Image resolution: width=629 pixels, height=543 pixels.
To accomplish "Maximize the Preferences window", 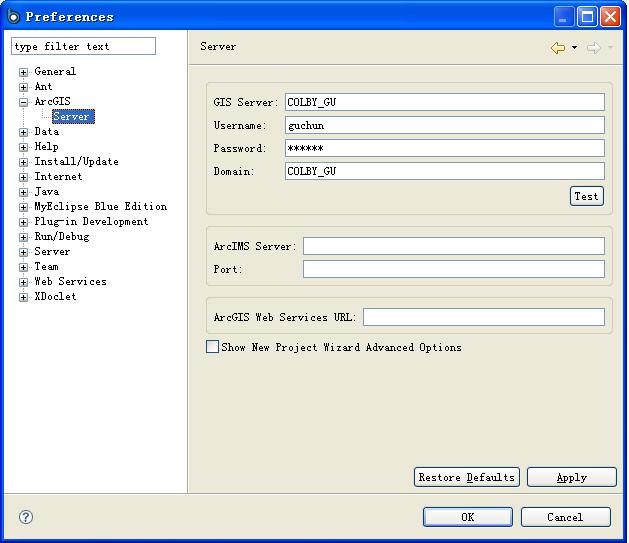I will (587, 17).
